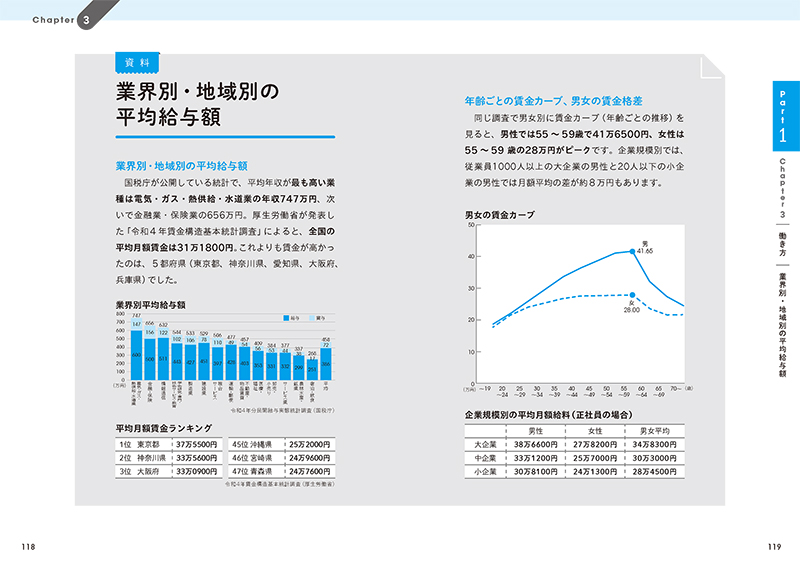Click the 業界別・地域別の平均給与額 main title
This screenshot has width=800, height=567.
(x=197, y=104)
